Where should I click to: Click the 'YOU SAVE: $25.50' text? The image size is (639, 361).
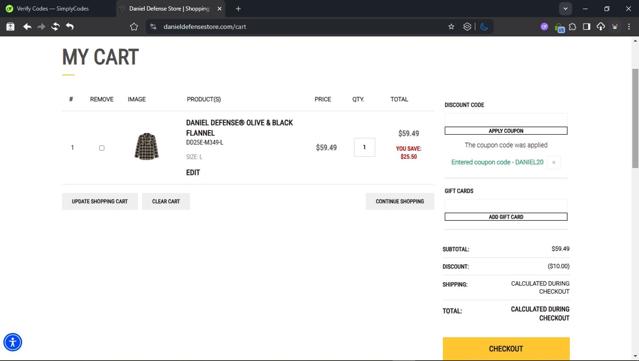click(x=408, y=152)
